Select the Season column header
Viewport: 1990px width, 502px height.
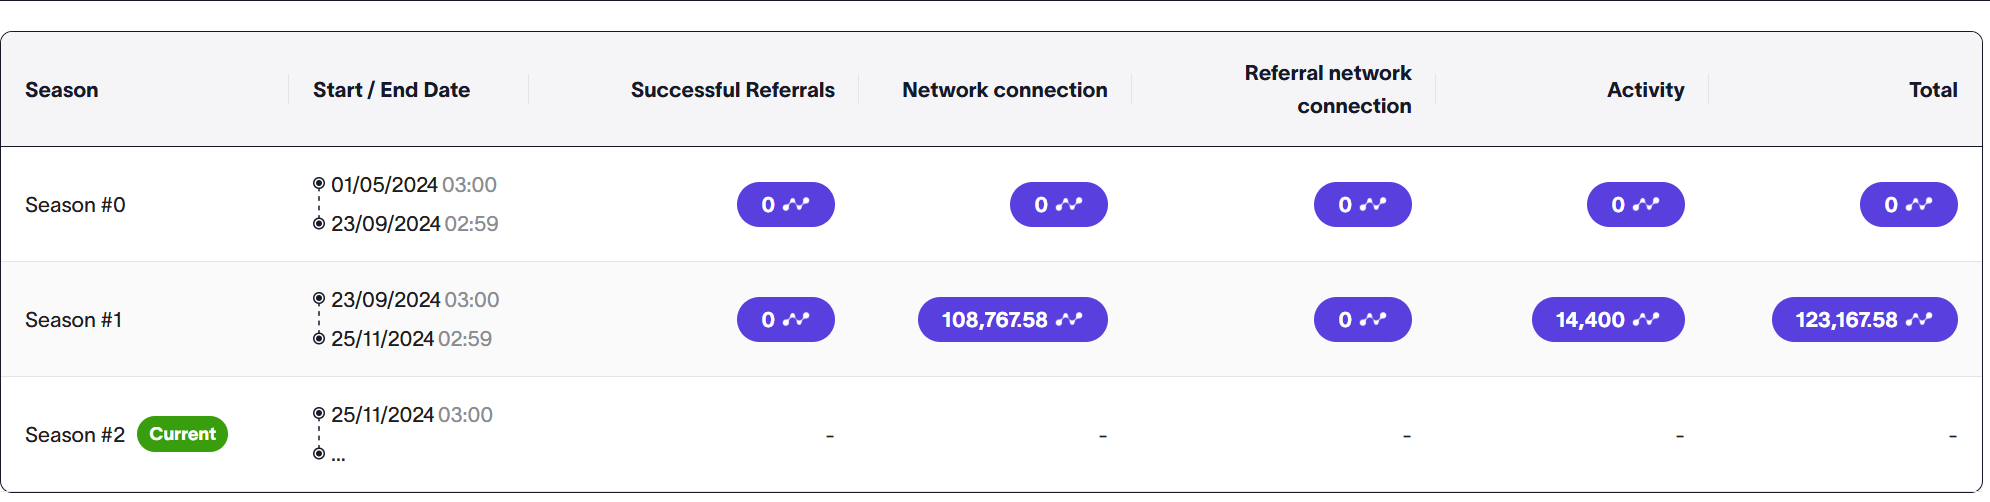62,90
